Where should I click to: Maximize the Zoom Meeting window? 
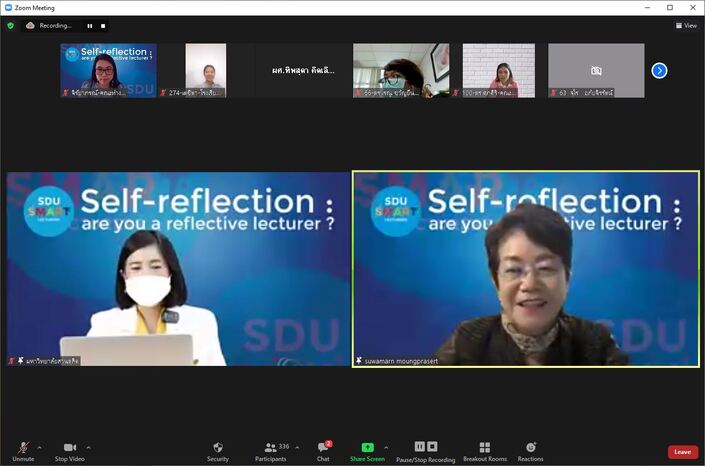click(x=670, y=8)
